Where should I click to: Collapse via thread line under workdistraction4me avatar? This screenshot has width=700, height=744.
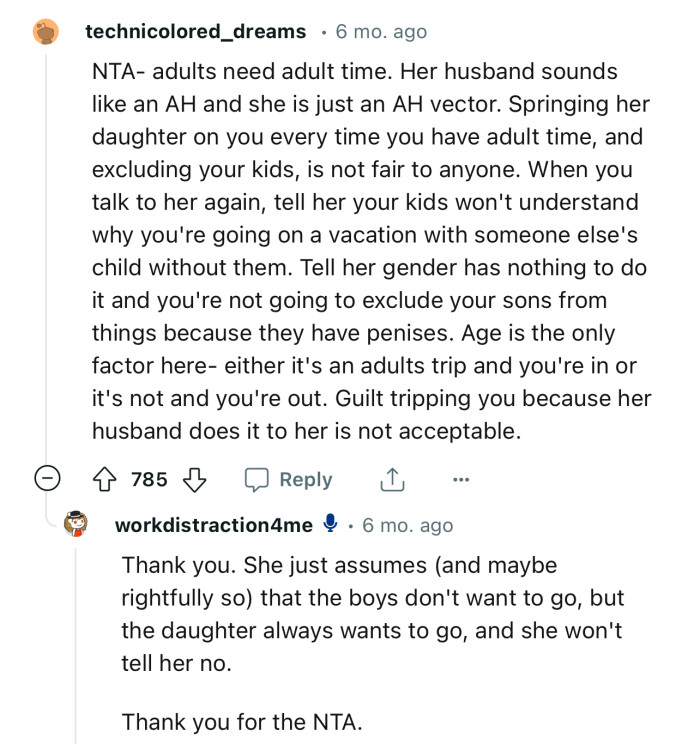click(x=77, y=640)
